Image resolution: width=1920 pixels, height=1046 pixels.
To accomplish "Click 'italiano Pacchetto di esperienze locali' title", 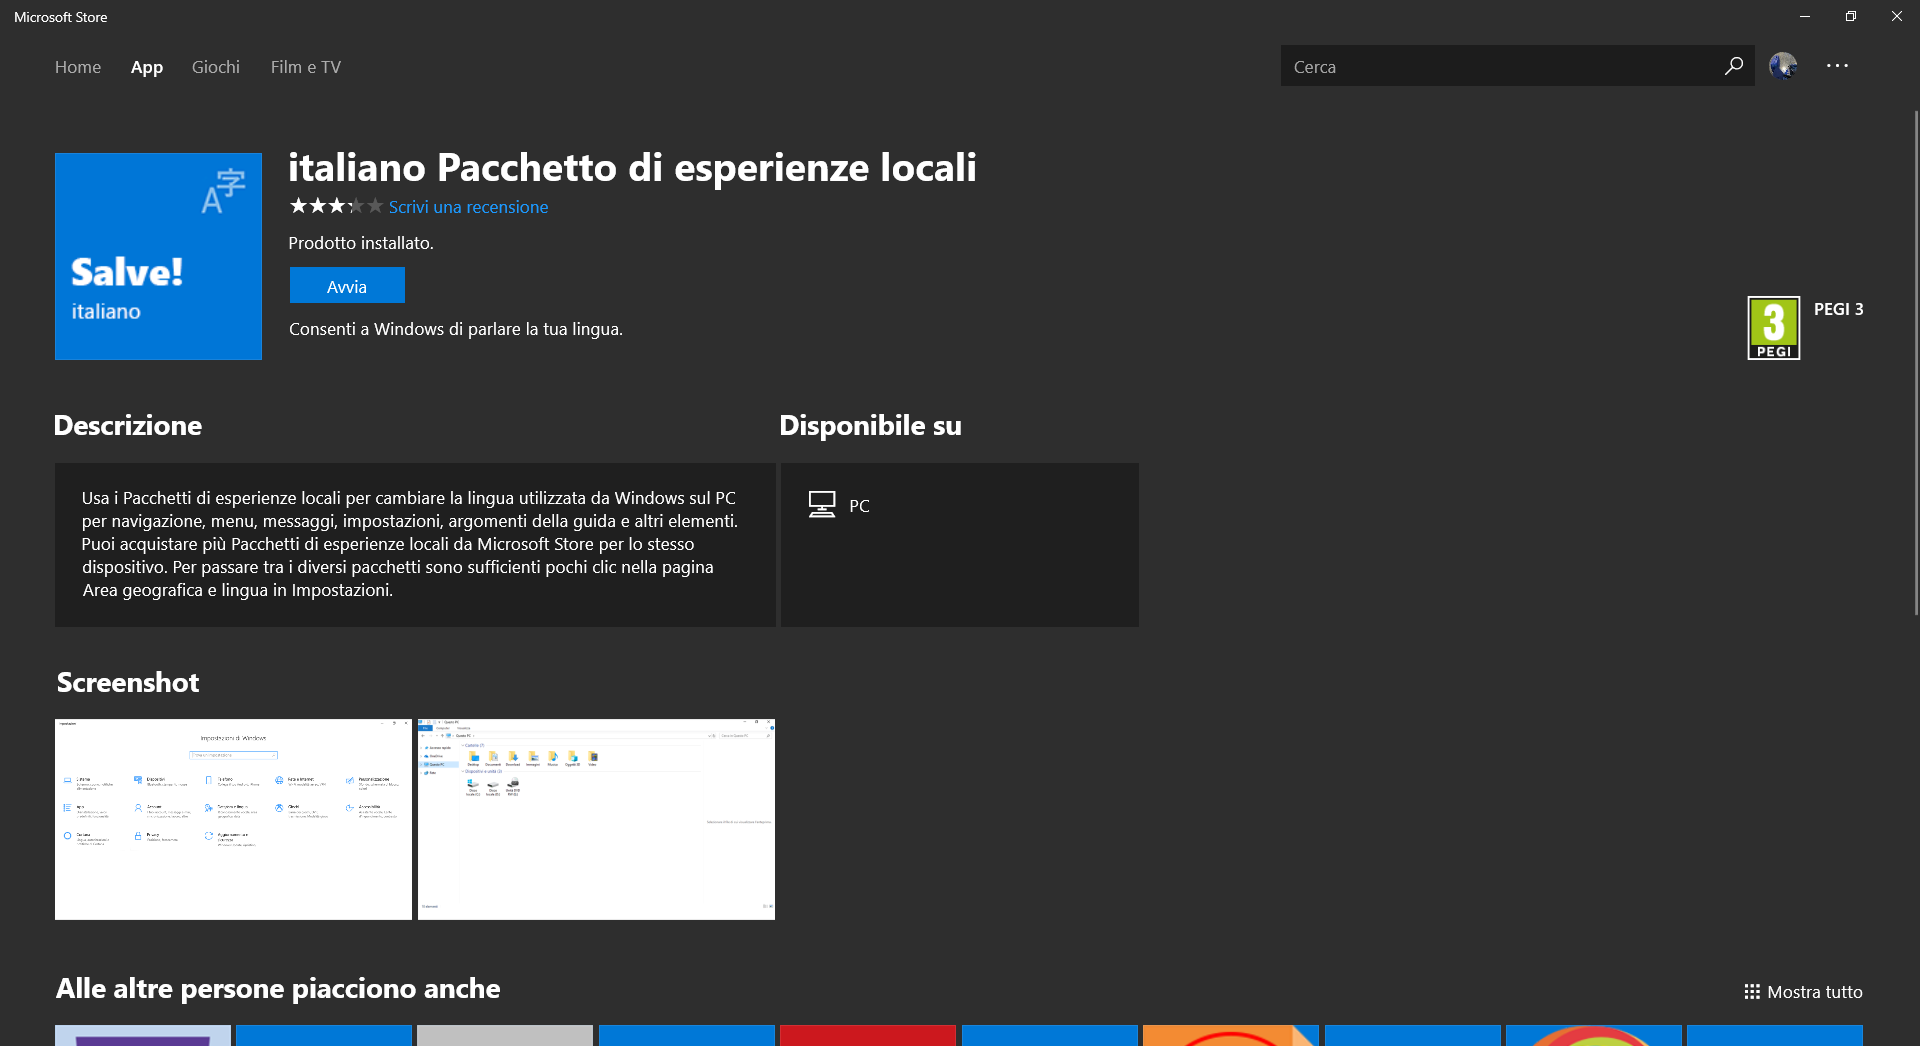I will 632,167.
